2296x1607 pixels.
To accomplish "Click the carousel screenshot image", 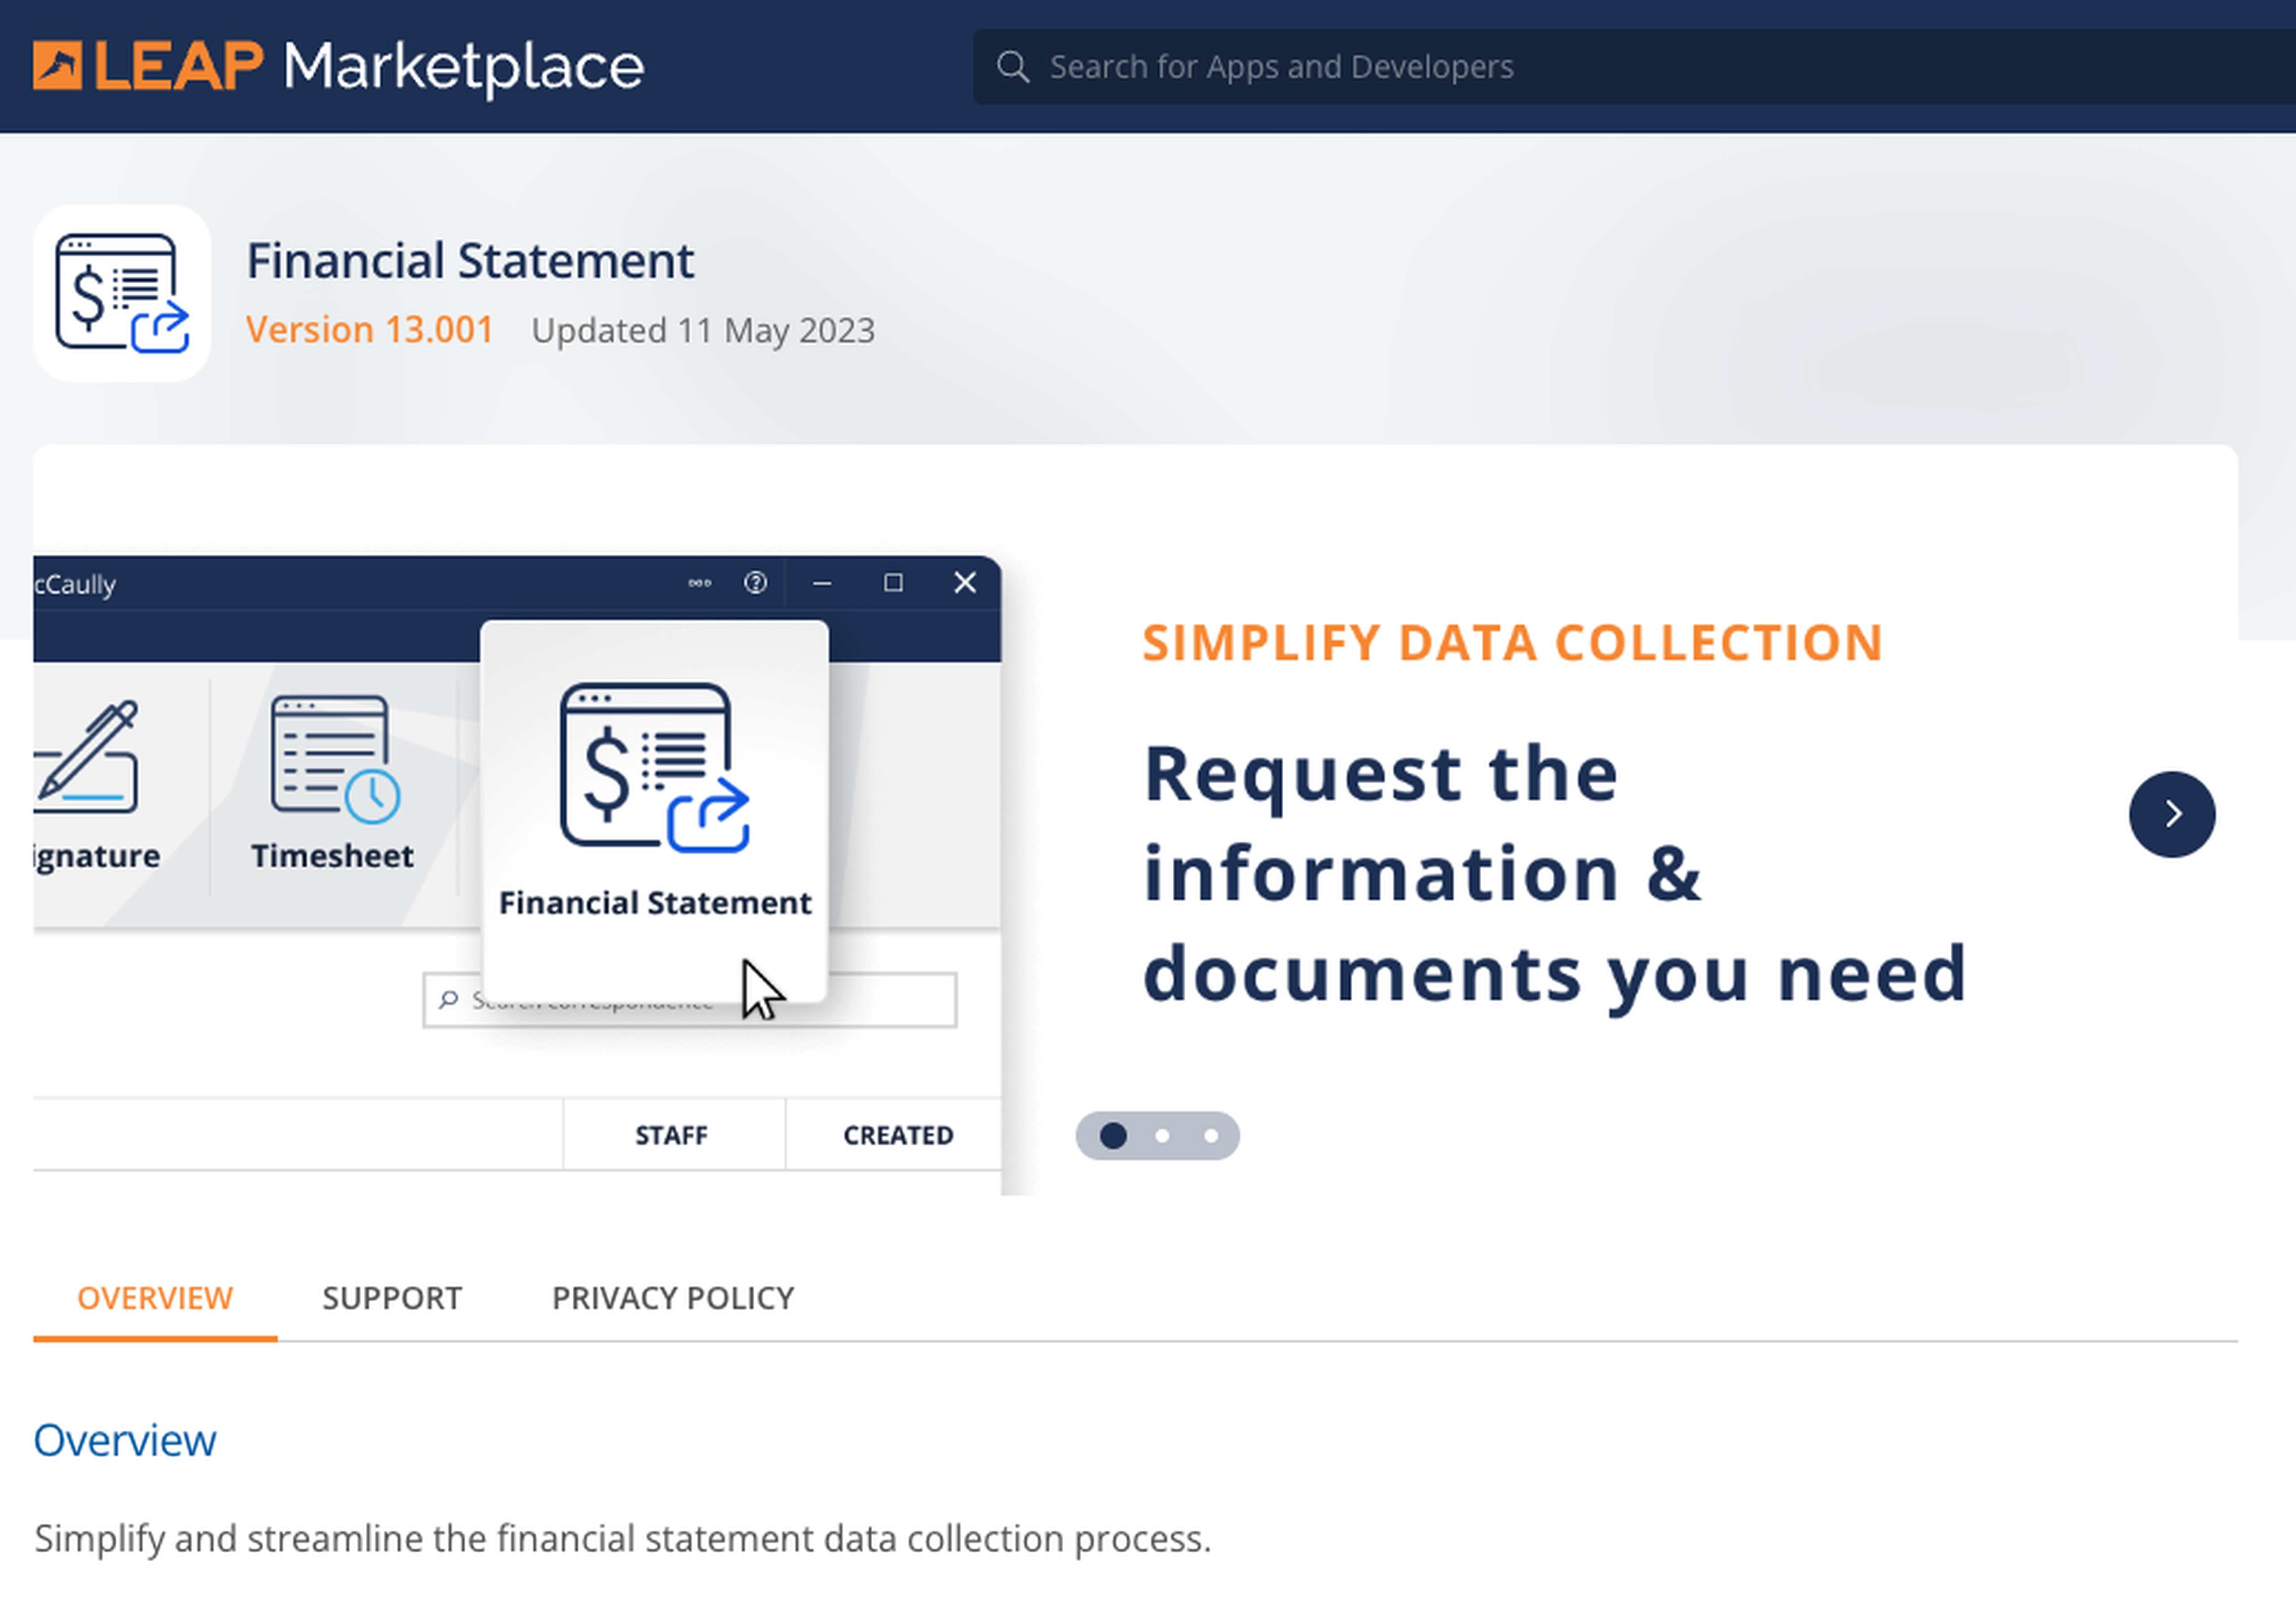I will [517, 875].
